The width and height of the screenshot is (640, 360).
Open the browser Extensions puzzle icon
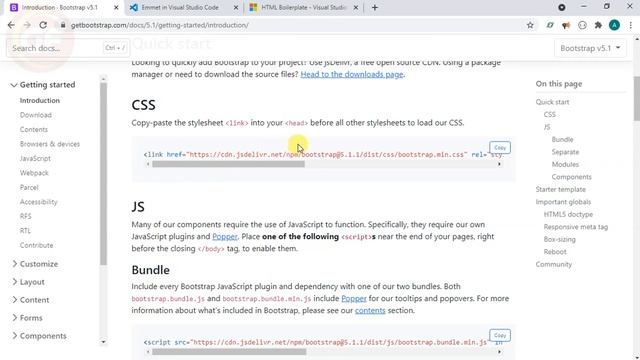pyautogui.click(x=598, y=25)
